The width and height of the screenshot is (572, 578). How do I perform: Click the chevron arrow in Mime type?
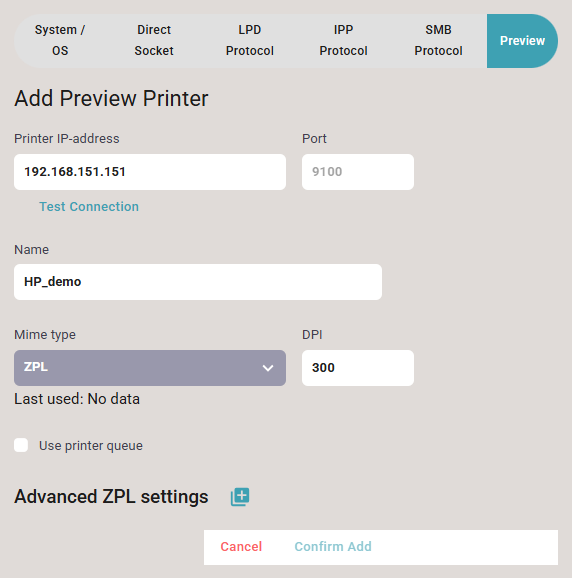tap(268, 368)
